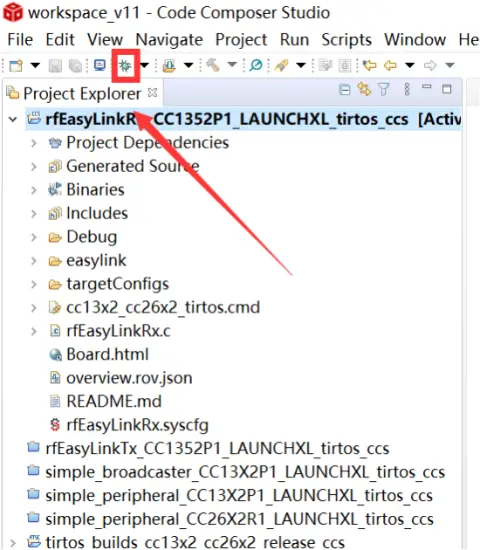
Task: Expand the targetConfigs folder
Action: [x=34, y=284]
